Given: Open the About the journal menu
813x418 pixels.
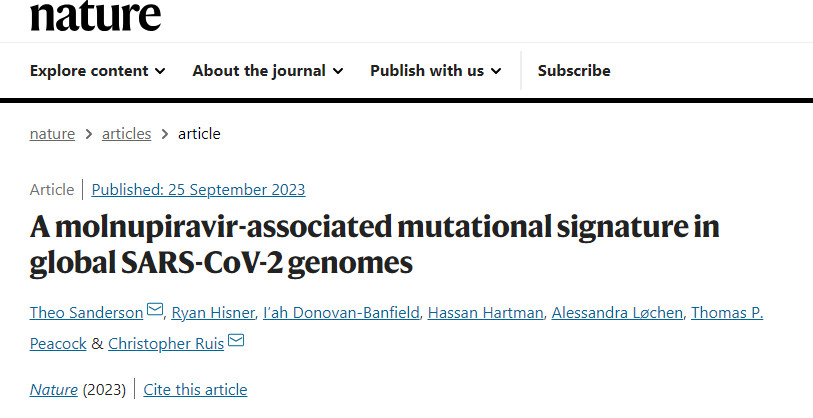Looking at the screenshot, I should coord(259,71).
